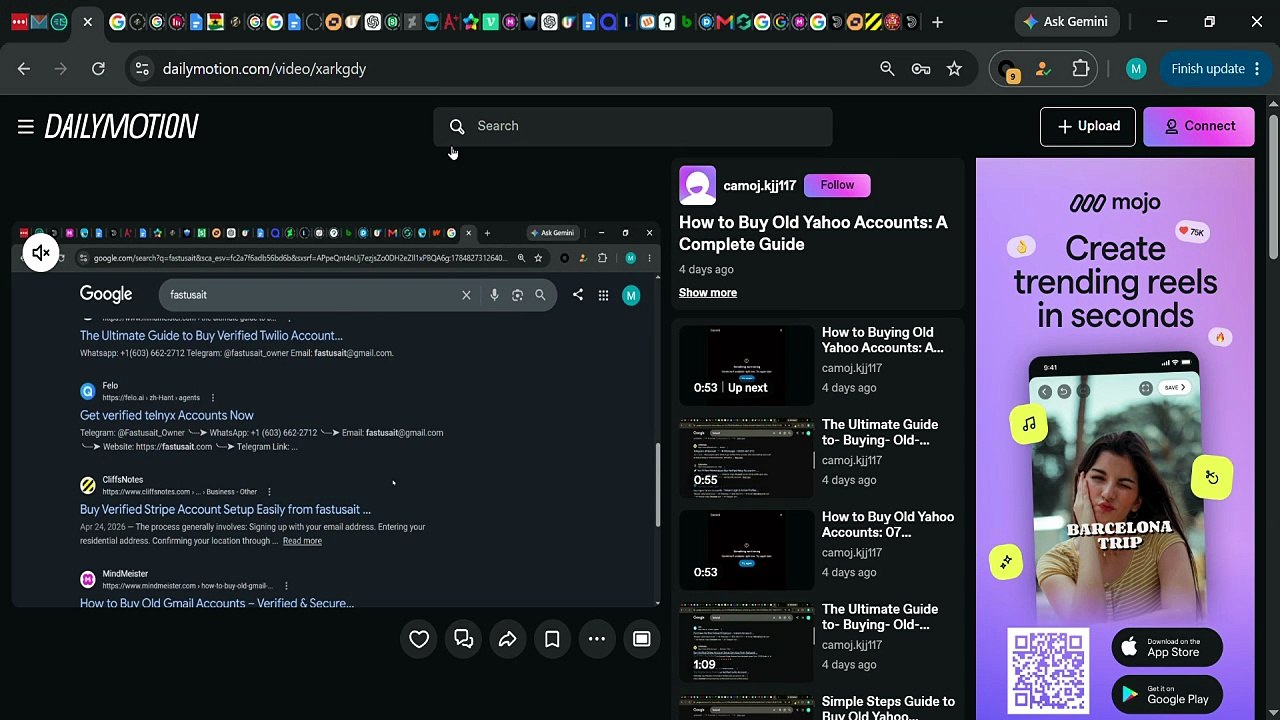The height and width of the screenshot is (720, 1280).
Task: Go to the Dailymotion home logo
Action: click(121, 126)
